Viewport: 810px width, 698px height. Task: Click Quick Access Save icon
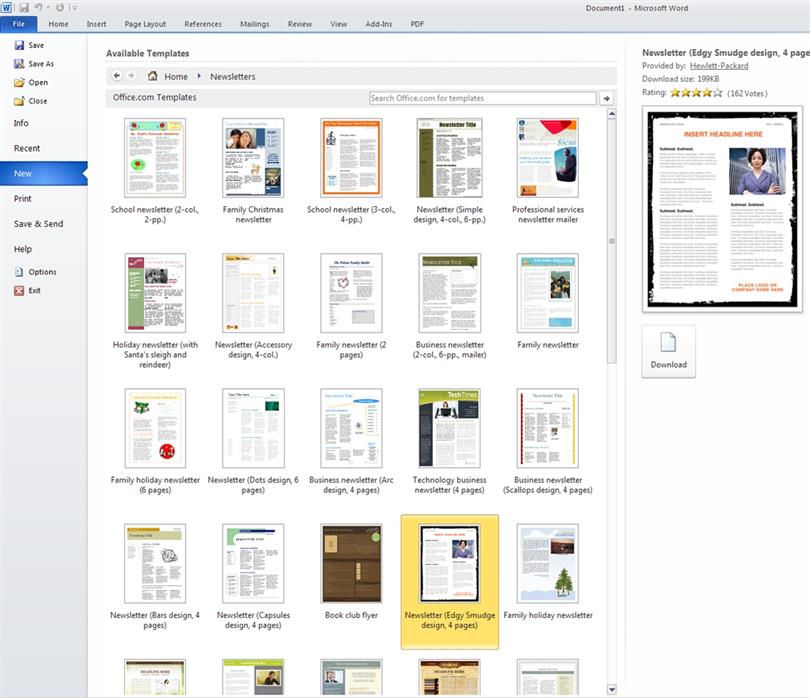(x=24, y=8)
